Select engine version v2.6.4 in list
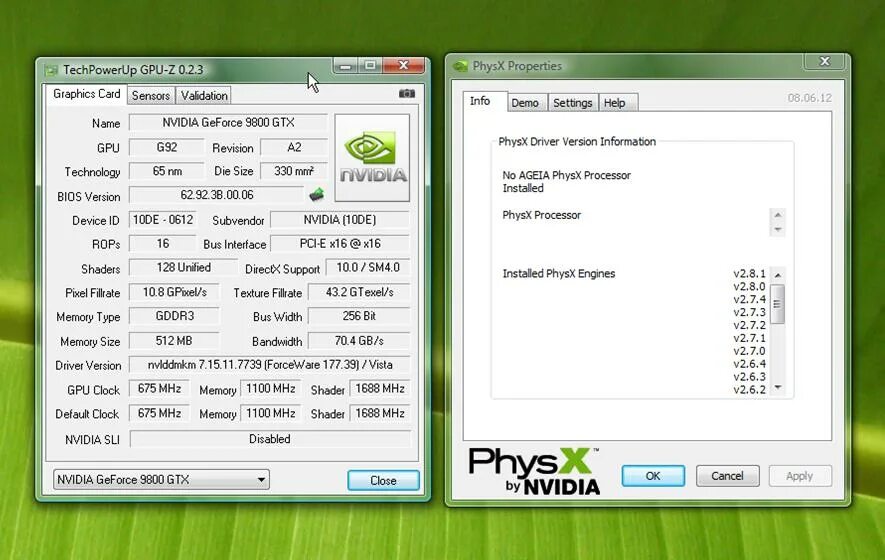Screen dimensions: 885x560 click(x=750, y=364)
